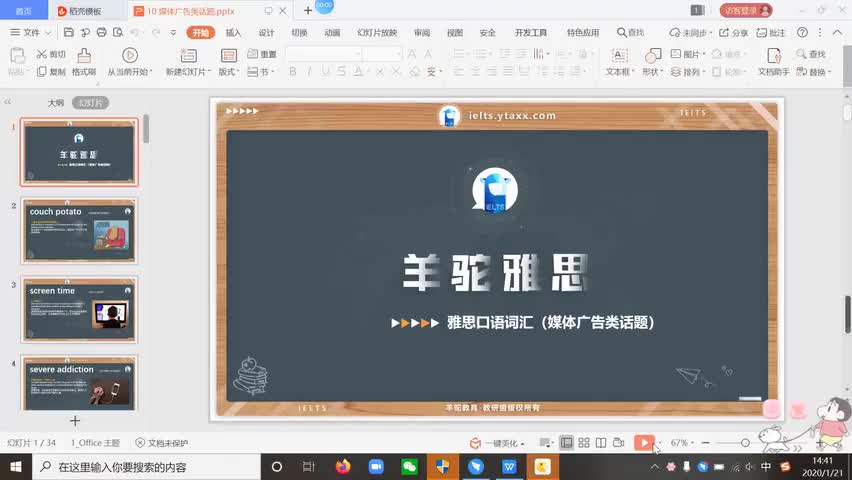Open the Document Assistant (文档助手)
Image resolution: width=852 pixels, height=480 pixels.
(774, 62)
